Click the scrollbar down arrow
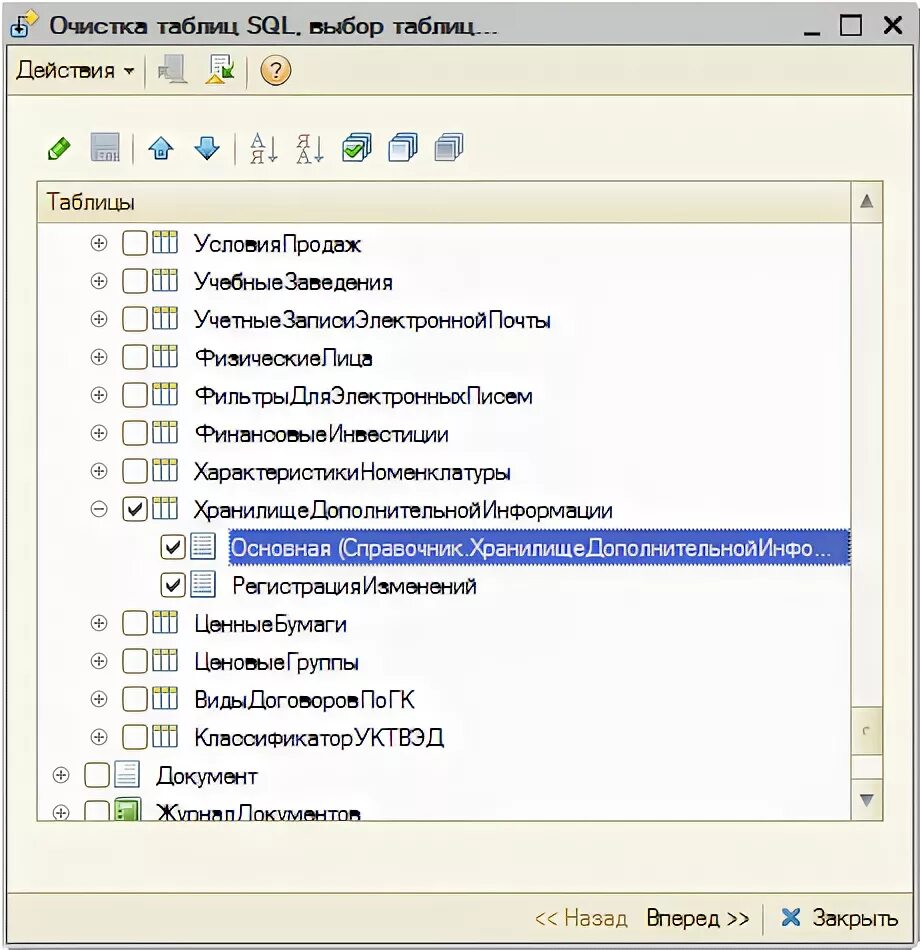The width and height of the screenshot is (920, 950). (x=867, y=800)
